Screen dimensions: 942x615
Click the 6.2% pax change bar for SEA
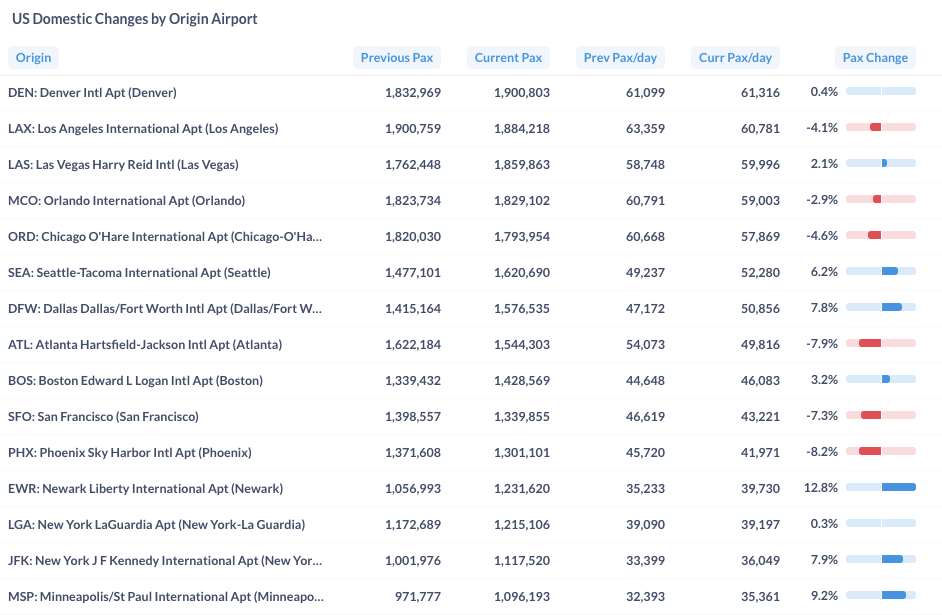coord(881,271)
